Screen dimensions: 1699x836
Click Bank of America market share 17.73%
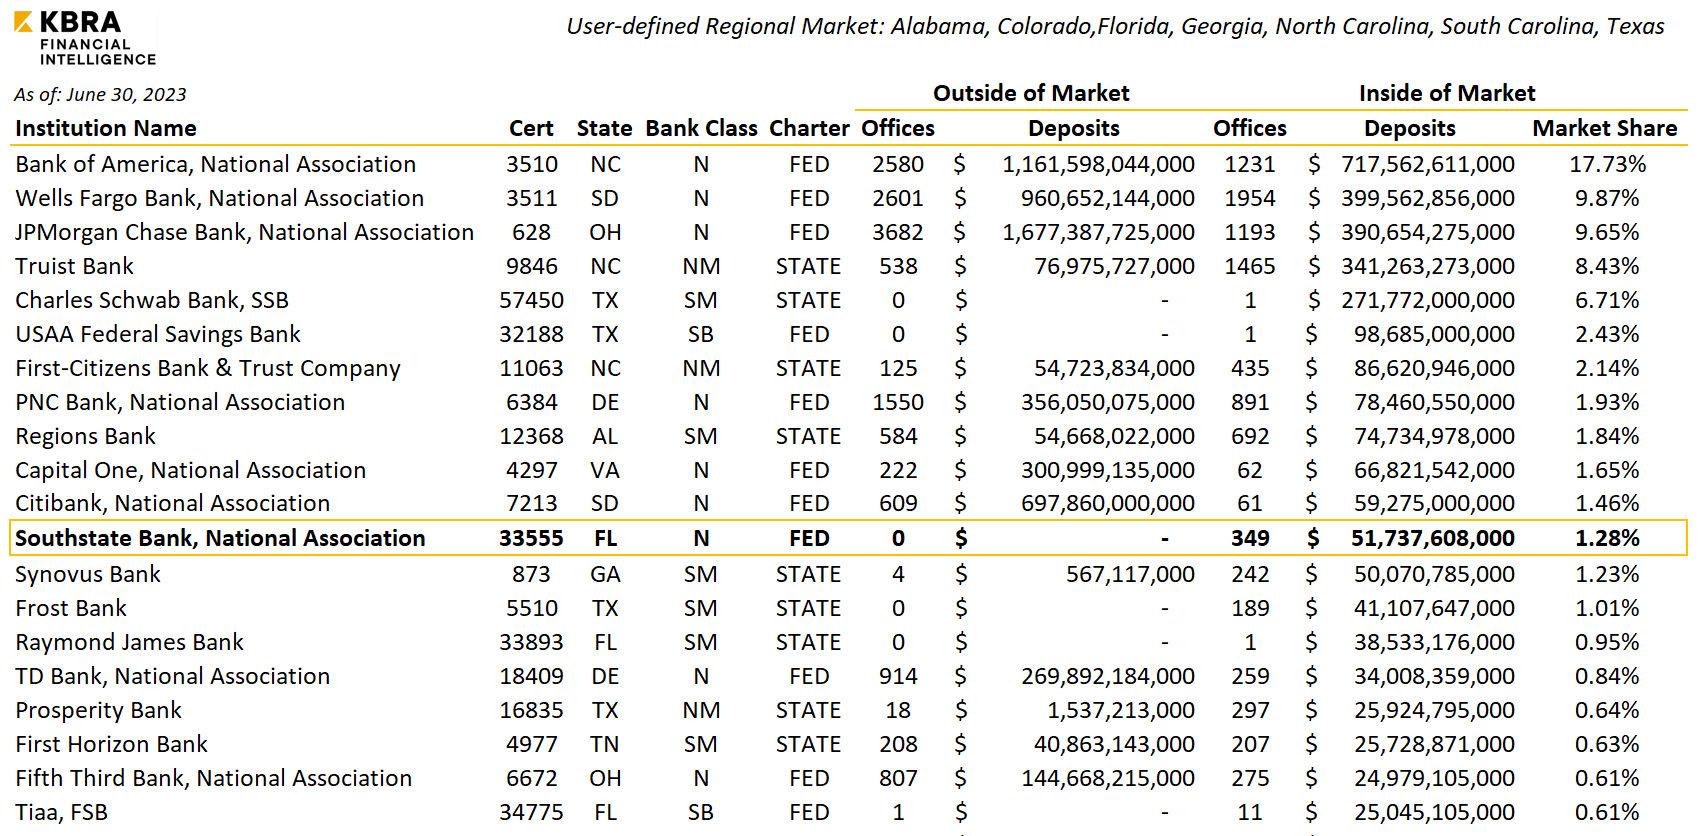[1607, 164]
